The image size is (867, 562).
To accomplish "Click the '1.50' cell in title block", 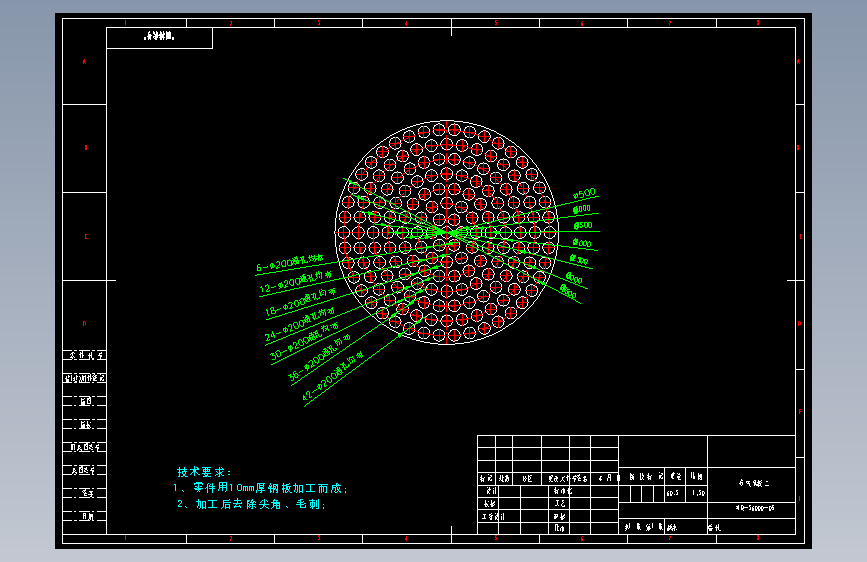I will point(698,493).
